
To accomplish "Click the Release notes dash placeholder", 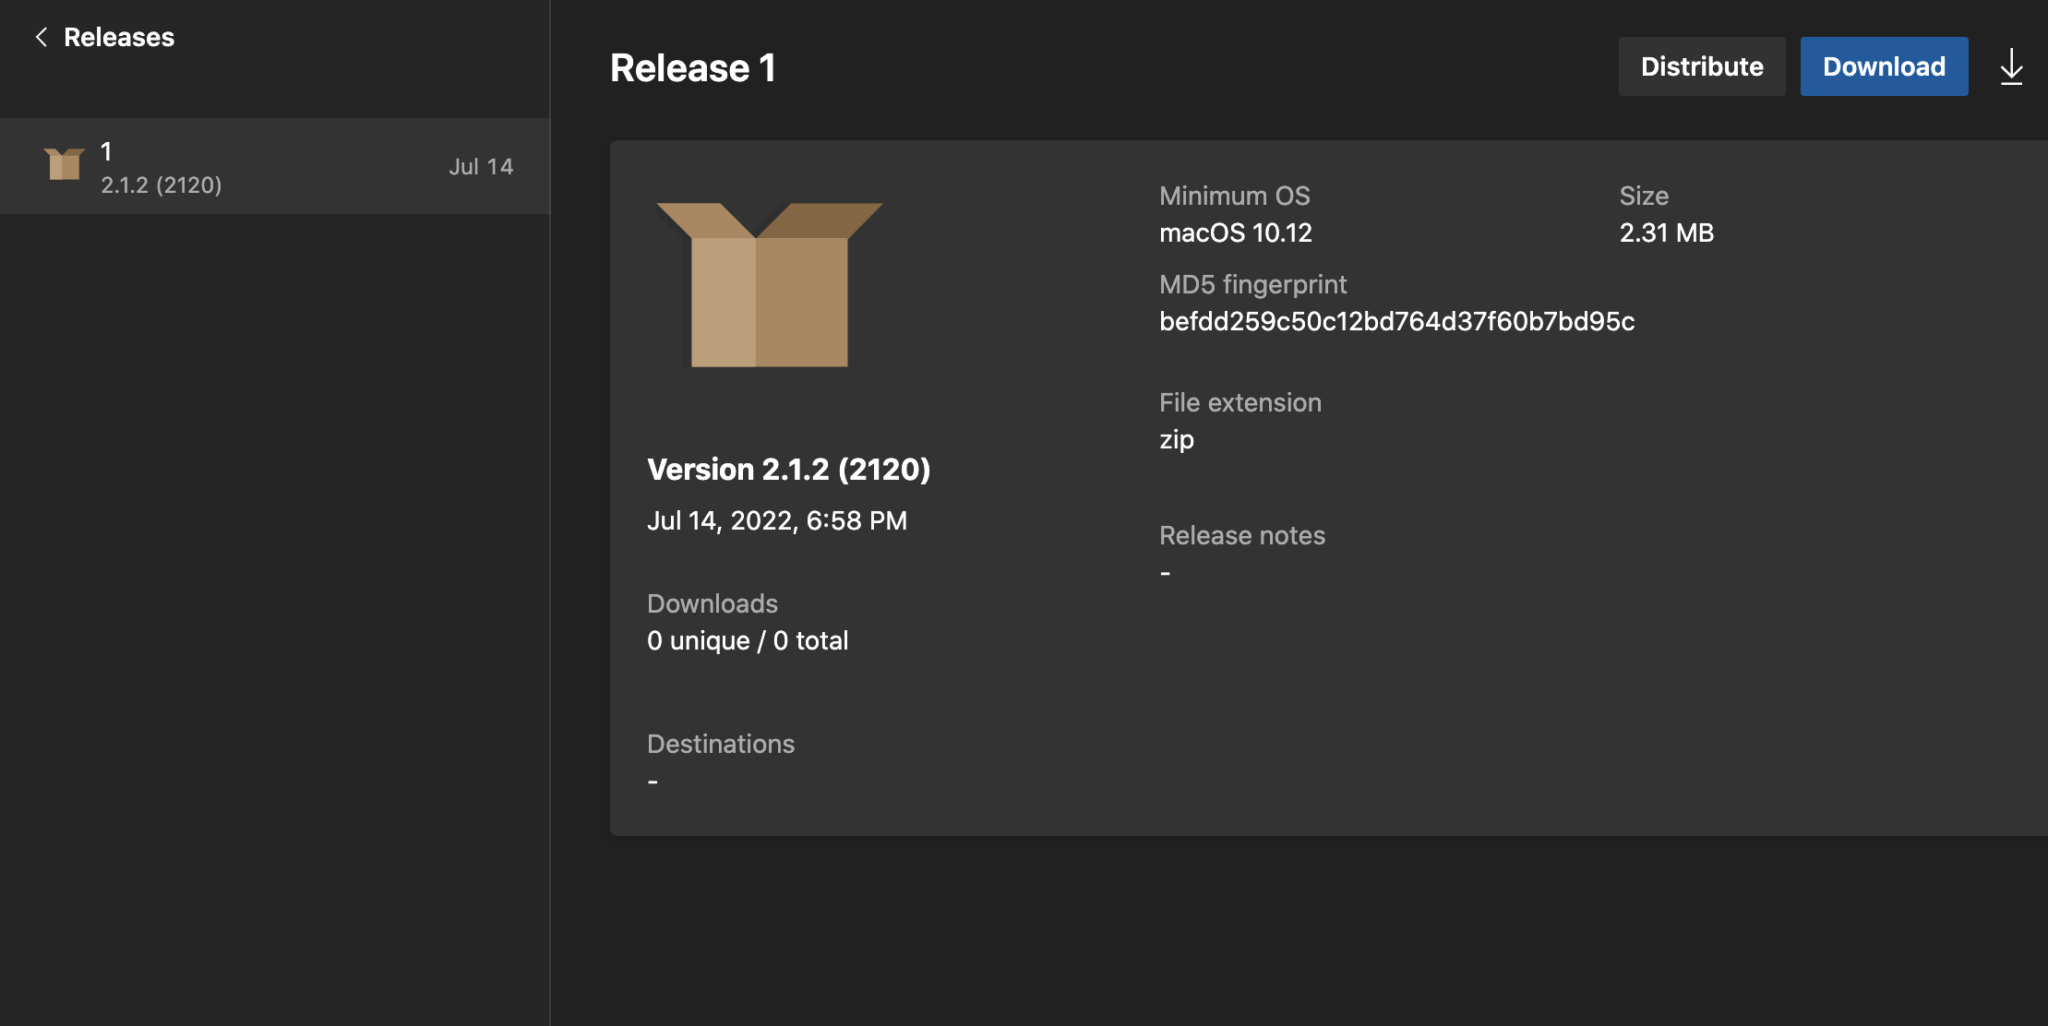I will pos(1164,571).
